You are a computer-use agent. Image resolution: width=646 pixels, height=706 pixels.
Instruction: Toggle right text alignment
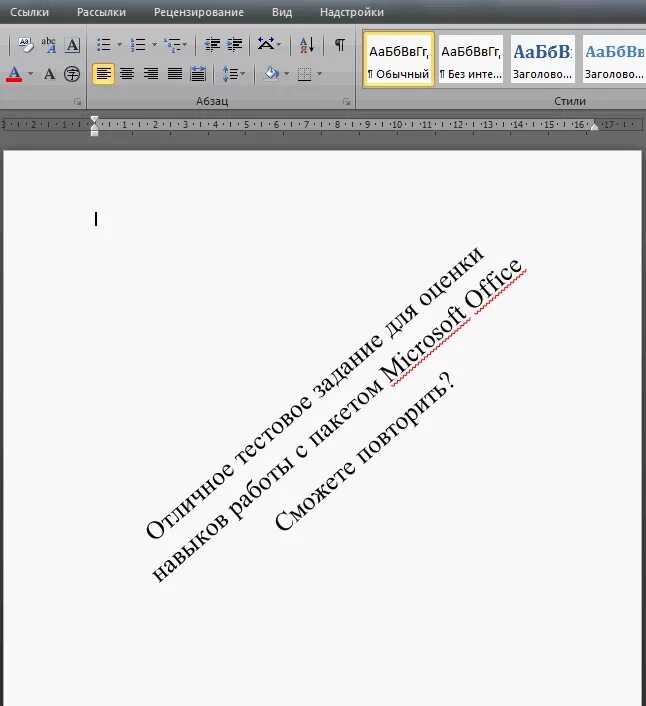(x=151, y=73)
